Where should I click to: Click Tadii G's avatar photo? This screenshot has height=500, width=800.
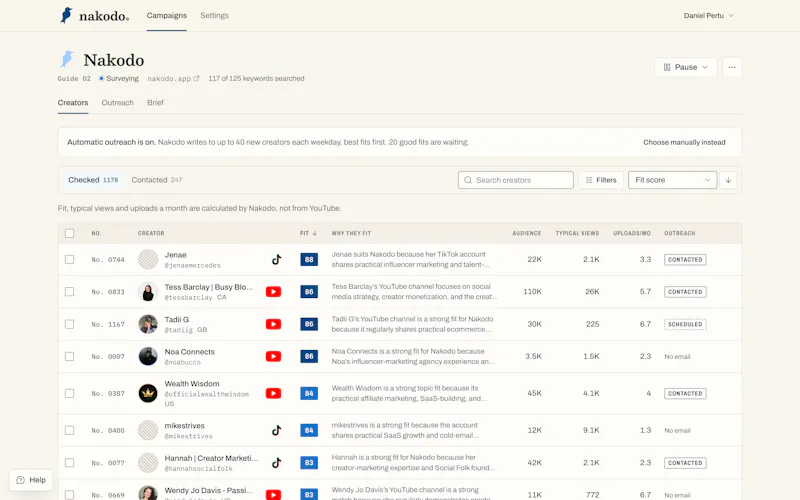pos(148,324)
